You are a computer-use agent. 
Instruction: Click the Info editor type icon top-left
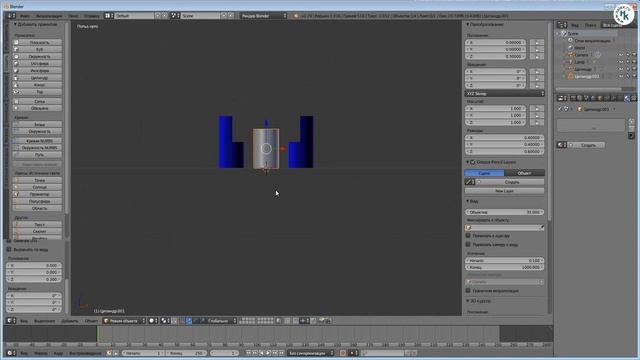point(11,16)
